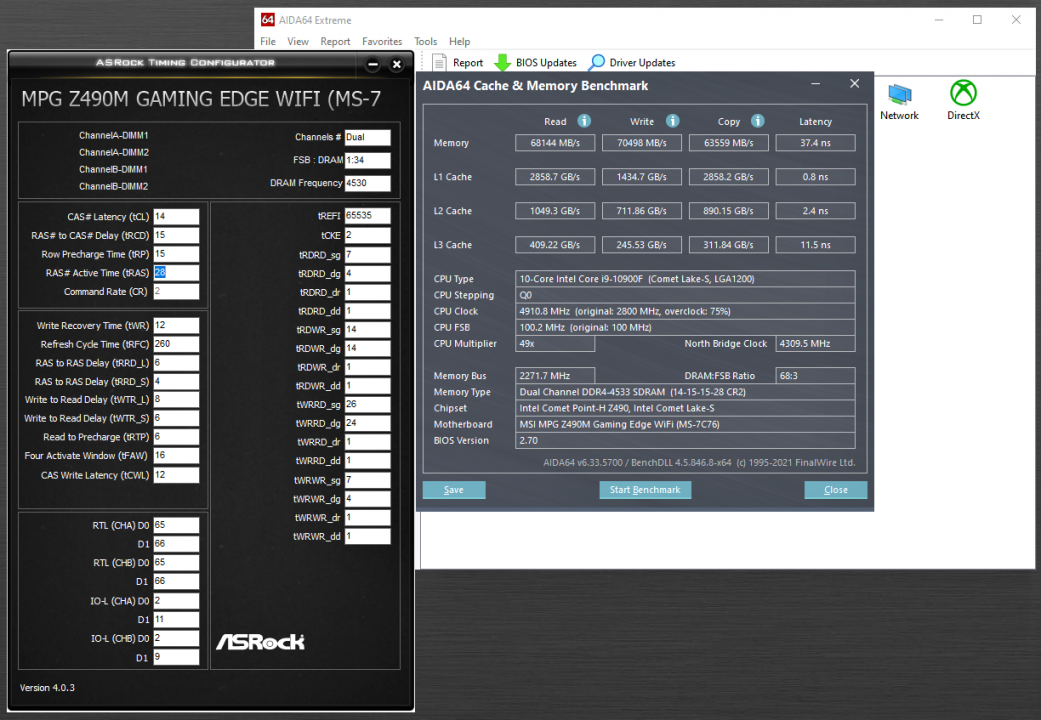The height and width of the screenshot is (720, 1041).
Task: Select the tRDRD_sg value field
Action: pos(367,254)
